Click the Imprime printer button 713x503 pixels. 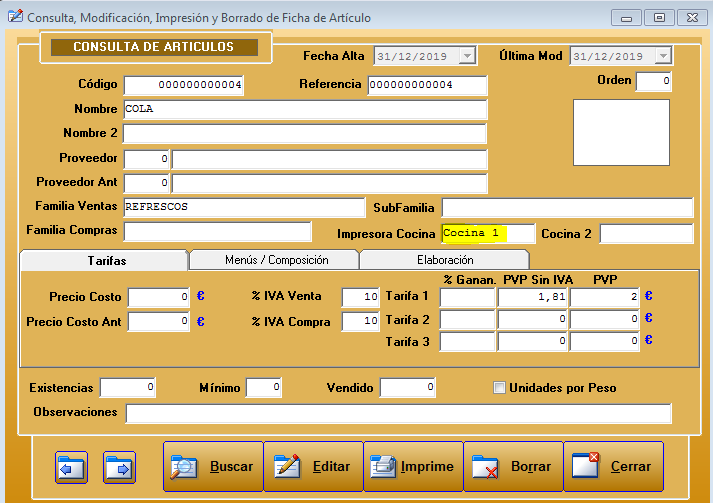coord(413,467)
